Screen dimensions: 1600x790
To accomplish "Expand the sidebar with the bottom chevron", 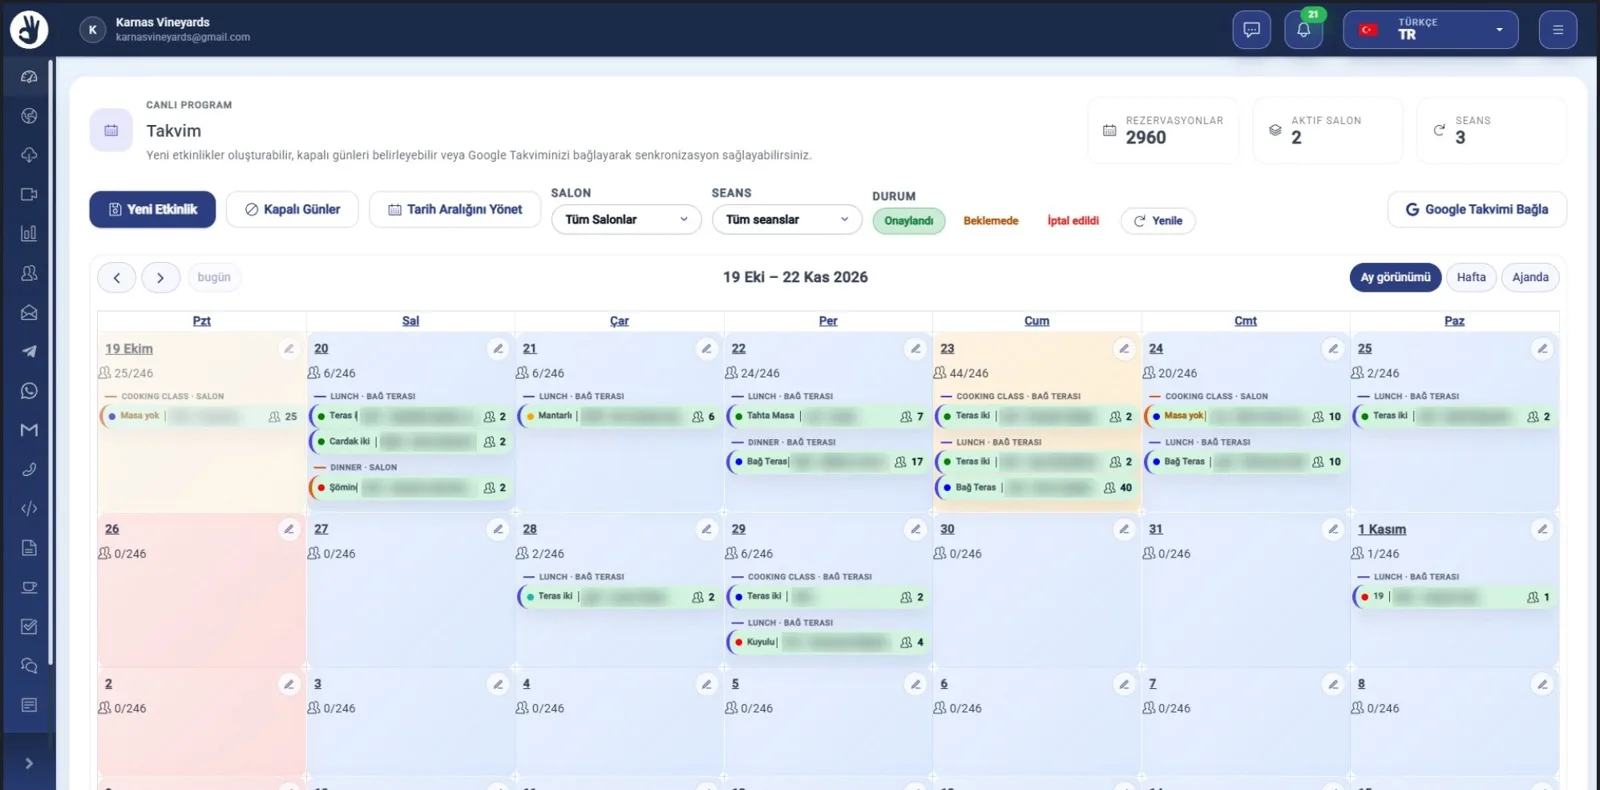I will (x=29, y=764).
